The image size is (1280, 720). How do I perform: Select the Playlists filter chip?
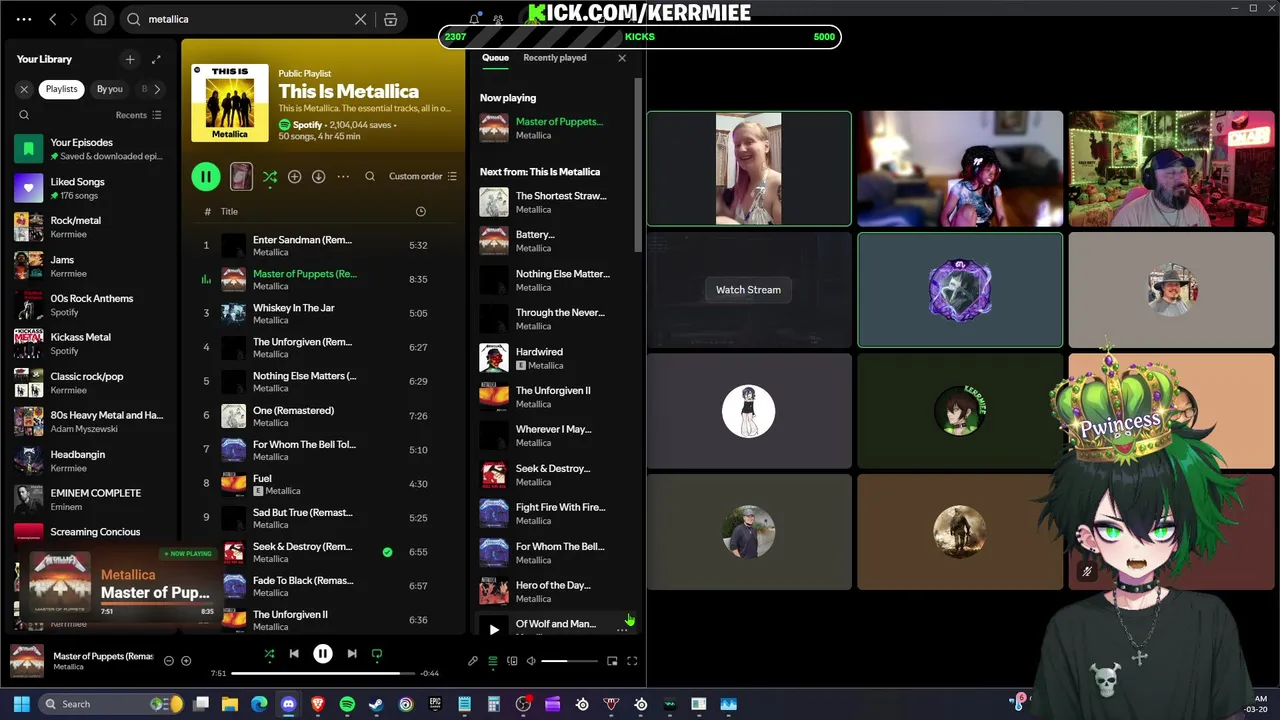coord(61,89)
